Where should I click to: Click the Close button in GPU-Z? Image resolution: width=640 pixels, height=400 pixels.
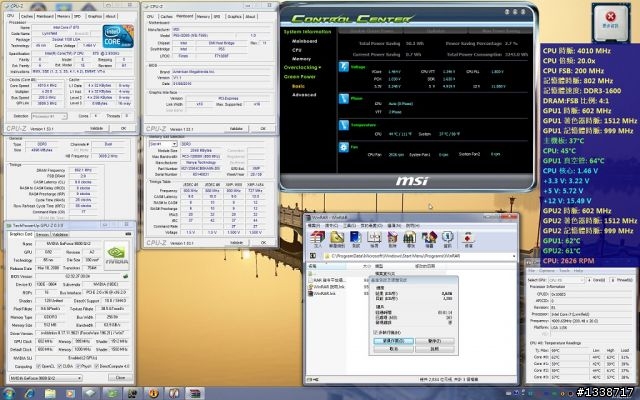pos(120,378)
